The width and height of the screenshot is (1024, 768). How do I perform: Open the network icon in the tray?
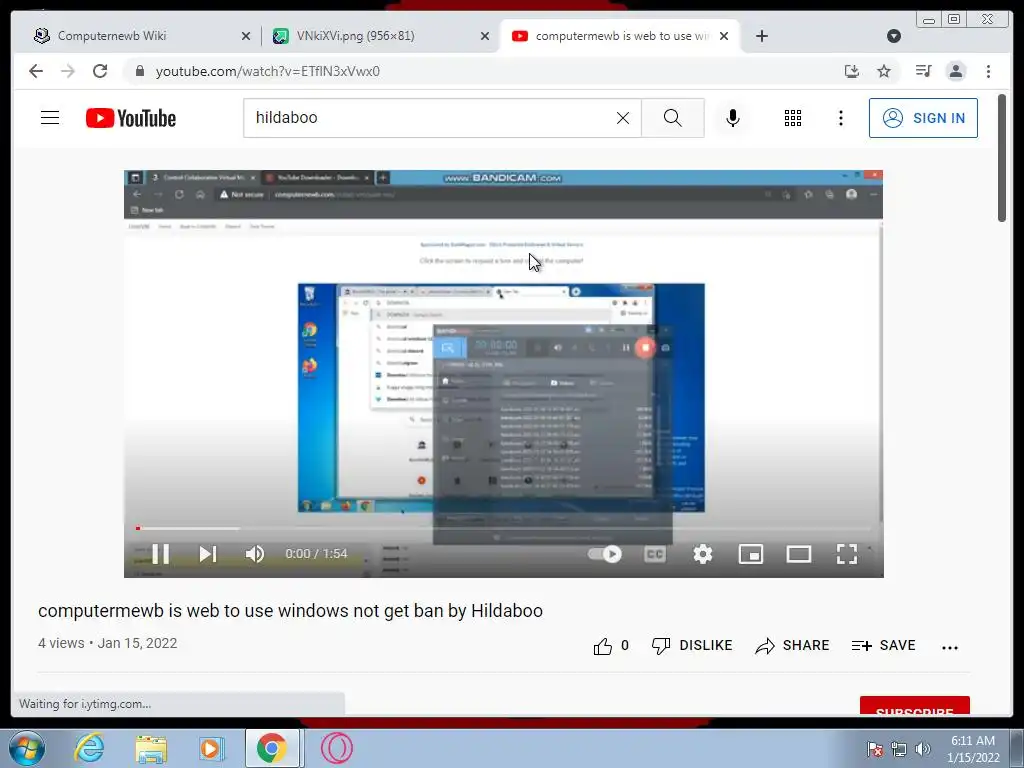pos(899,749)
